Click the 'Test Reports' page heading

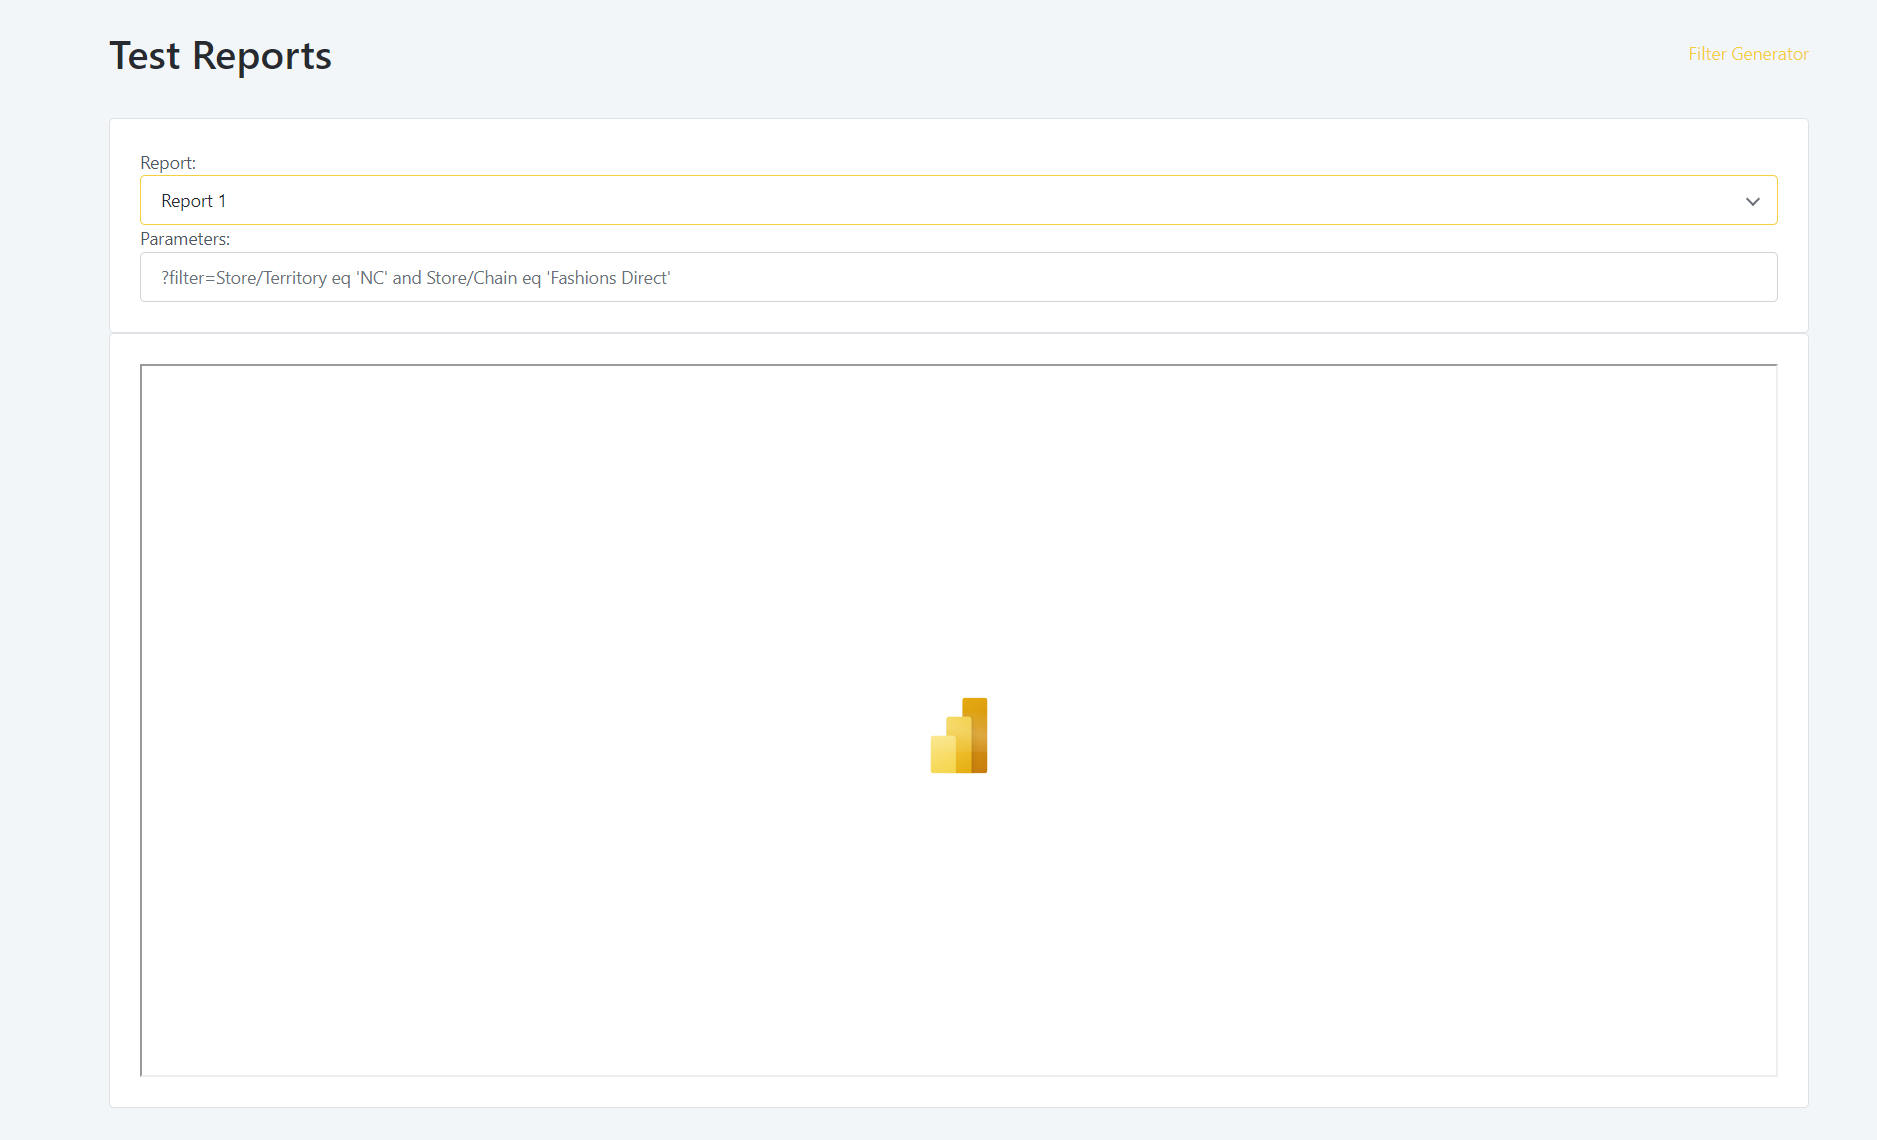(x=220, y=55)
